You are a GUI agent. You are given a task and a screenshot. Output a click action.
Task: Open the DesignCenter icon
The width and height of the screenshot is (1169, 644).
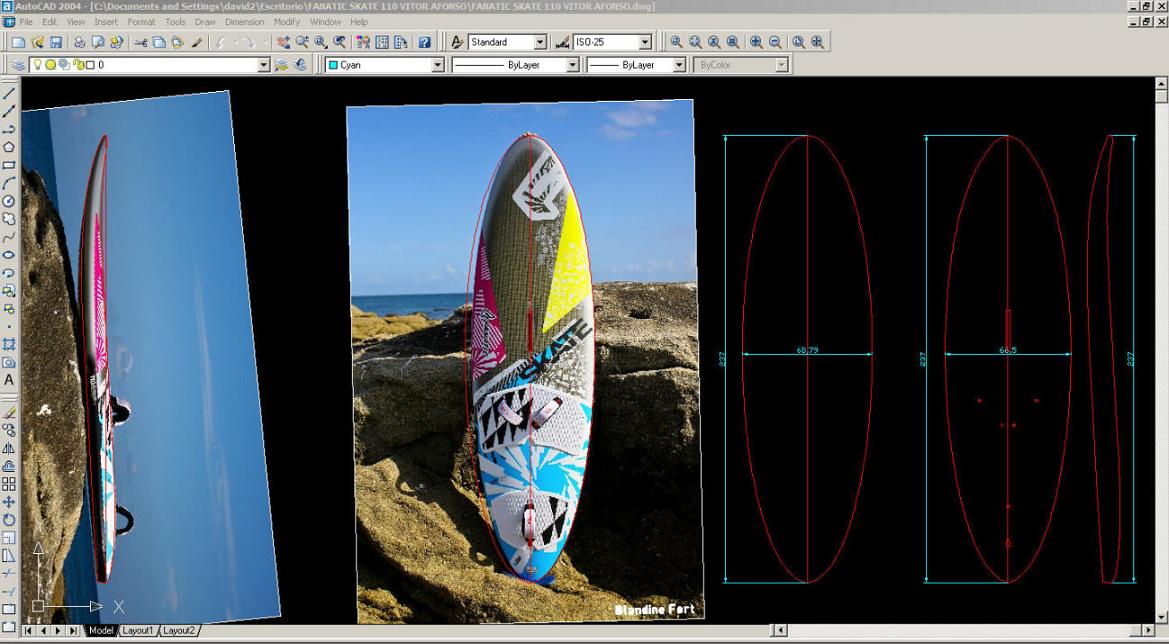tap(382, 42)
